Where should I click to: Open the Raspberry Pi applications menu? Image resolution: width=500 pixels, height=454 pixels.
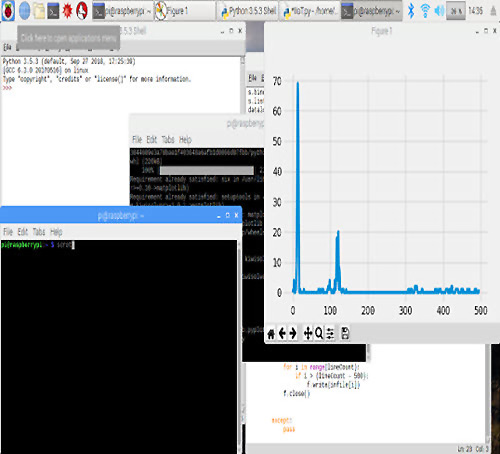click(8, 11)
